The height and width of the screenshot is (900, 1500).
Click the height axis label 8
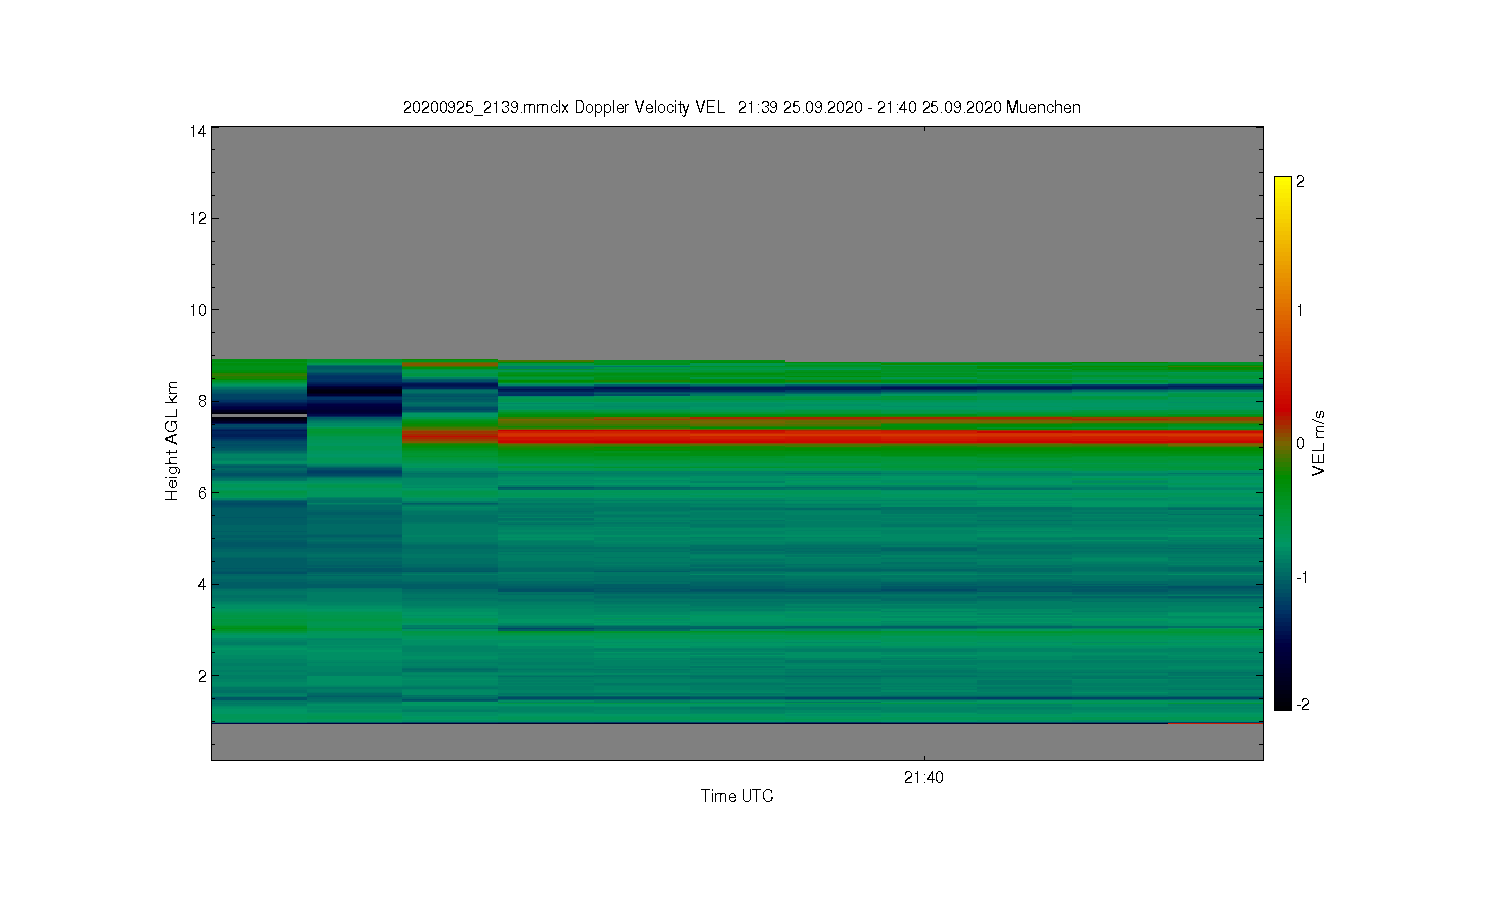point(202,401)
